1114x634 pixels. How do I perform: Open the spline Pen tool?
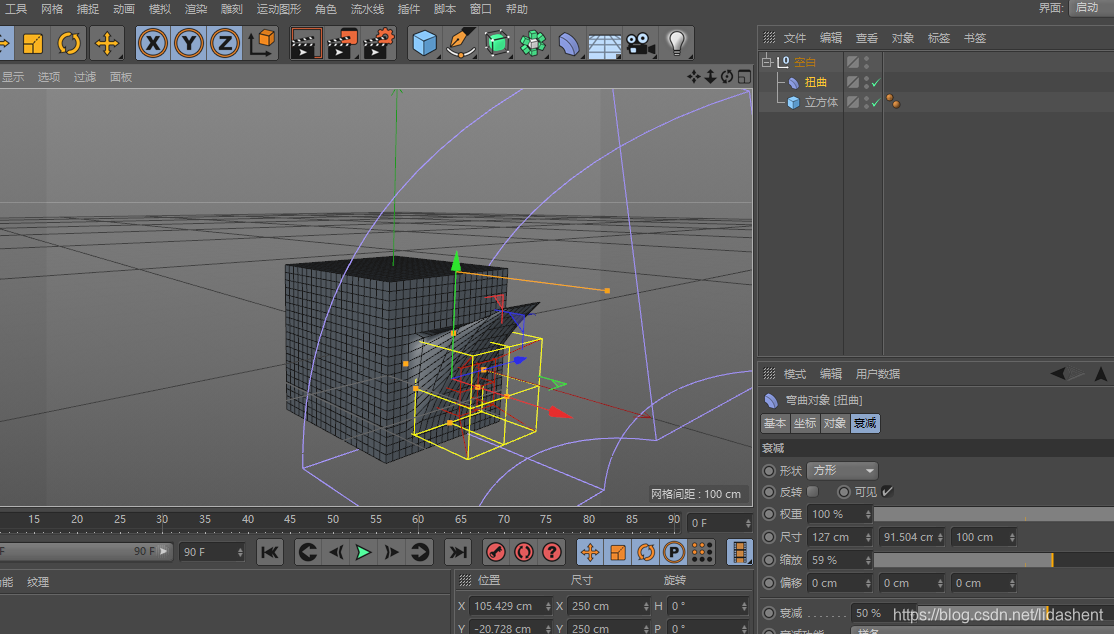(460, 43)
